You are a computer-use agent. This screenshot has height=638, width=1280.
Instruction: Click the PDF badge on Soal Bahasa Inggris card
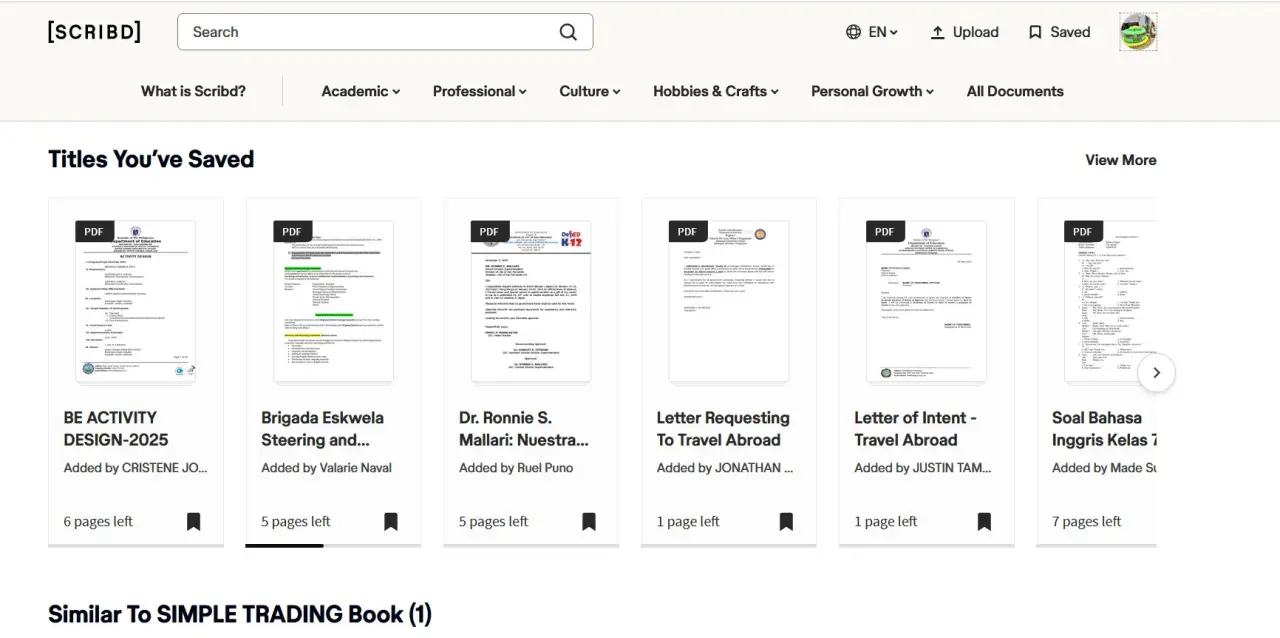[x=1083, y=232]
